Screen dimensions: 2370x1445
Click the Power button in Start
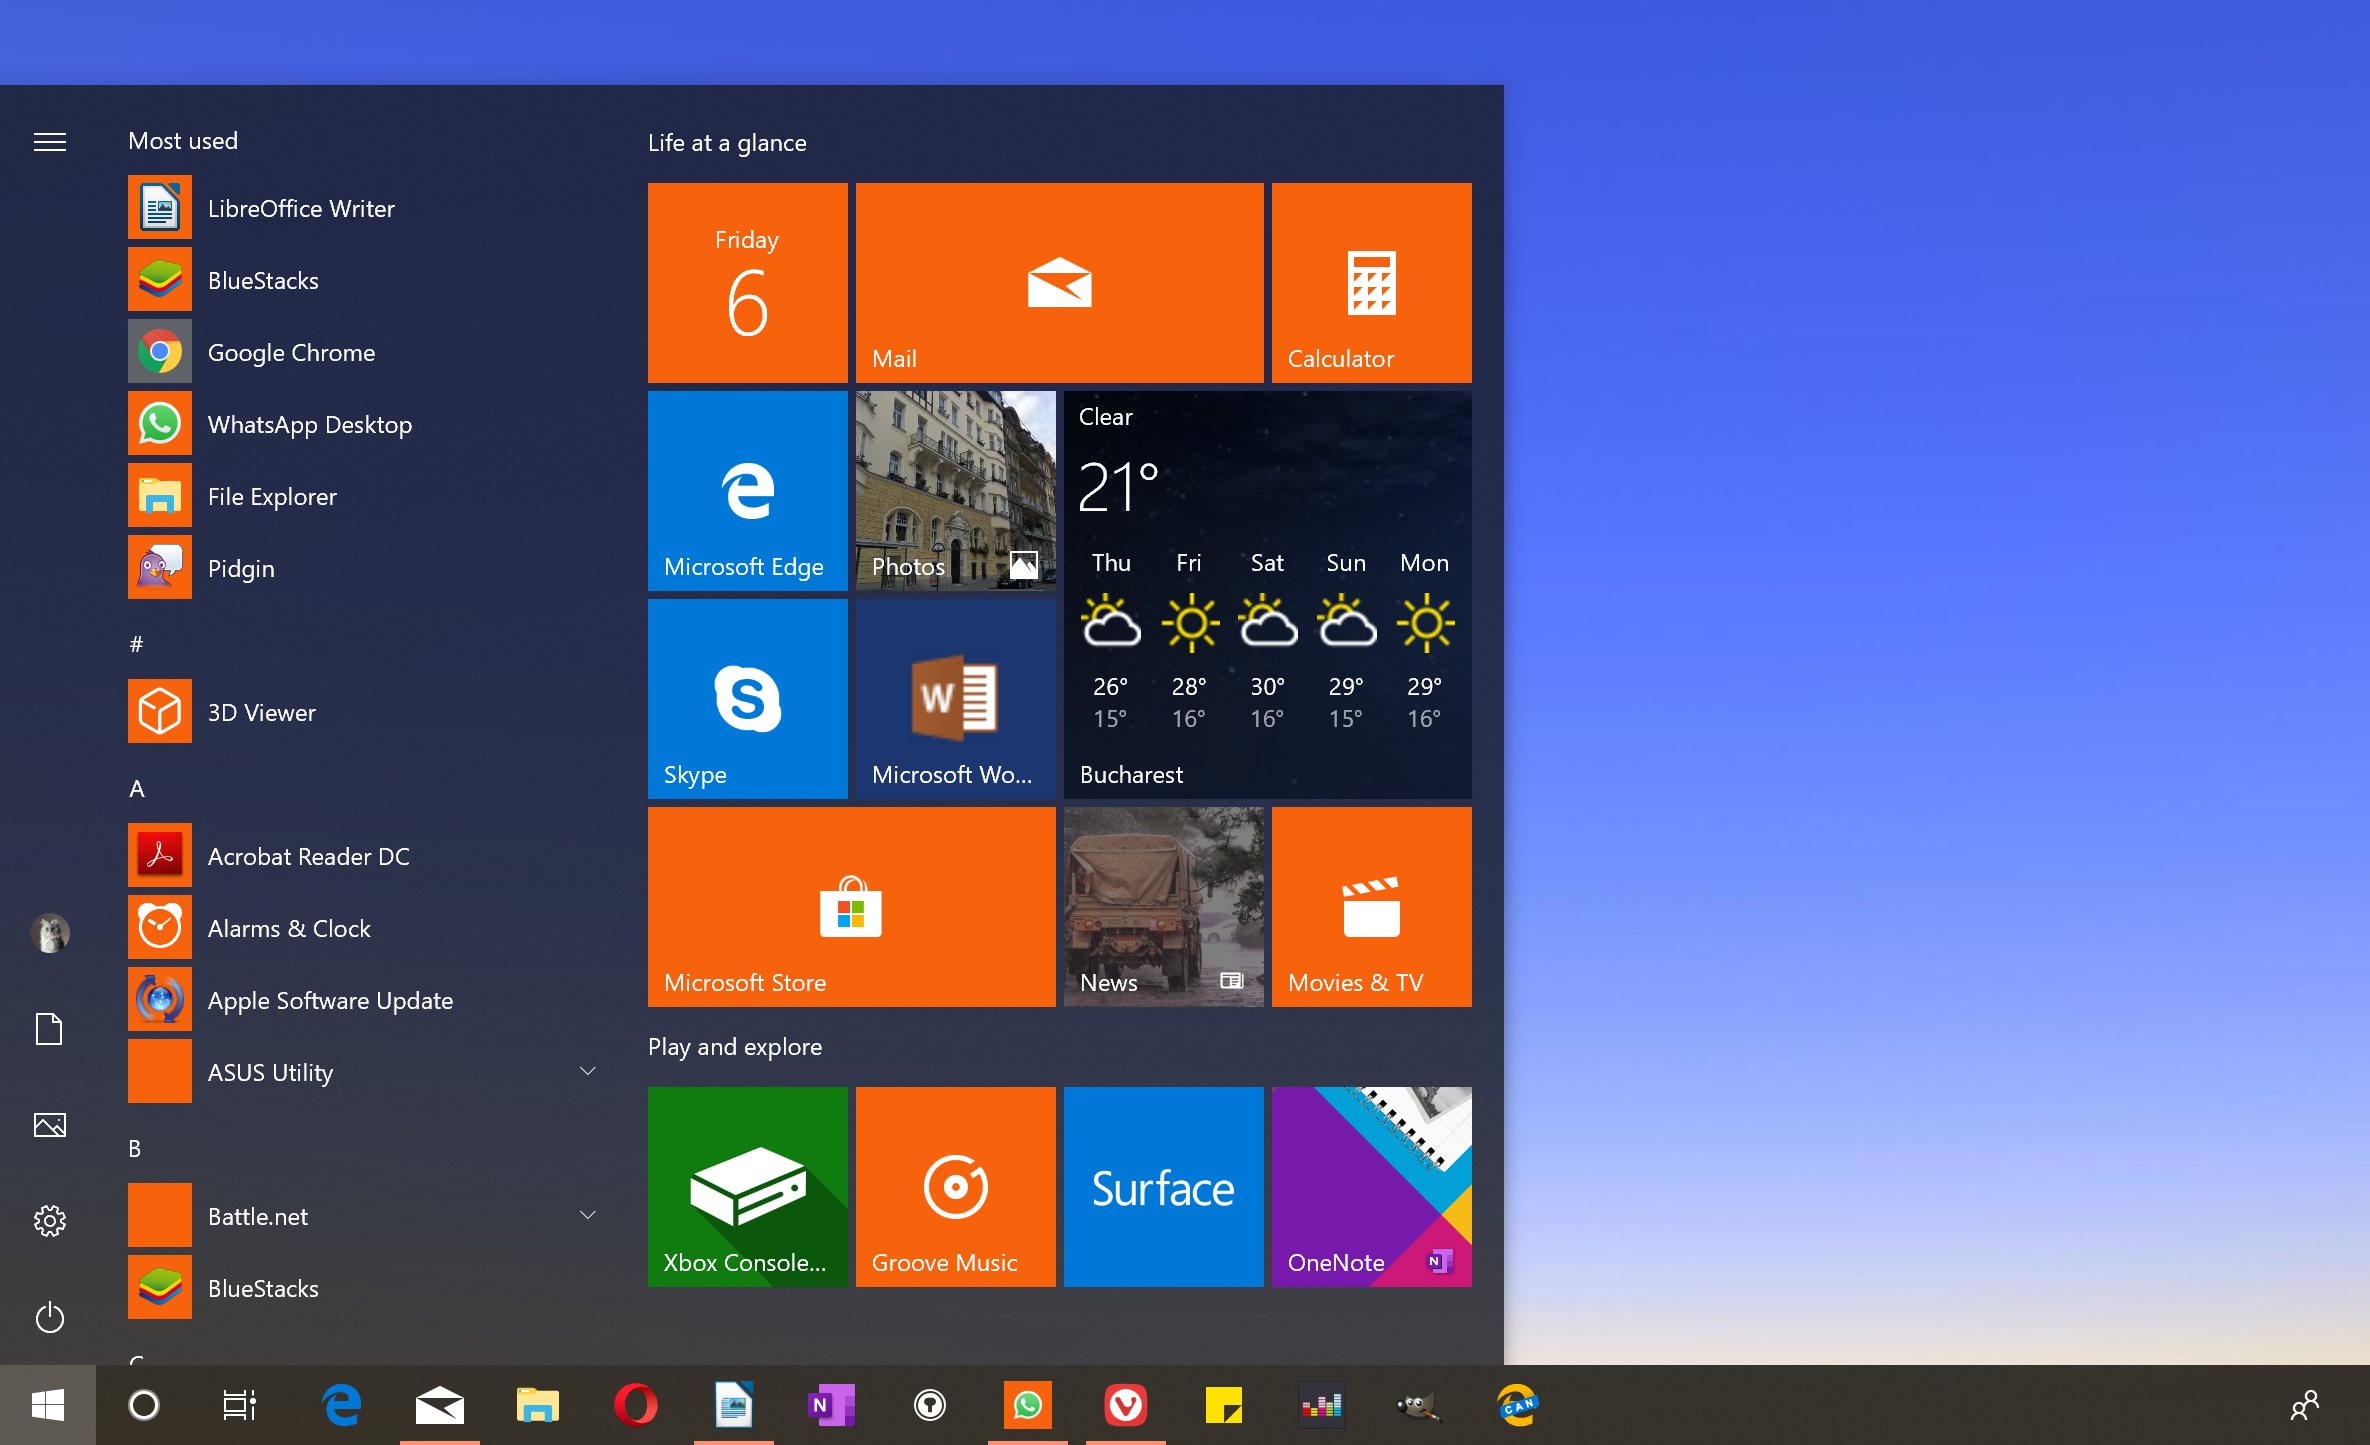click(50, 1317)
